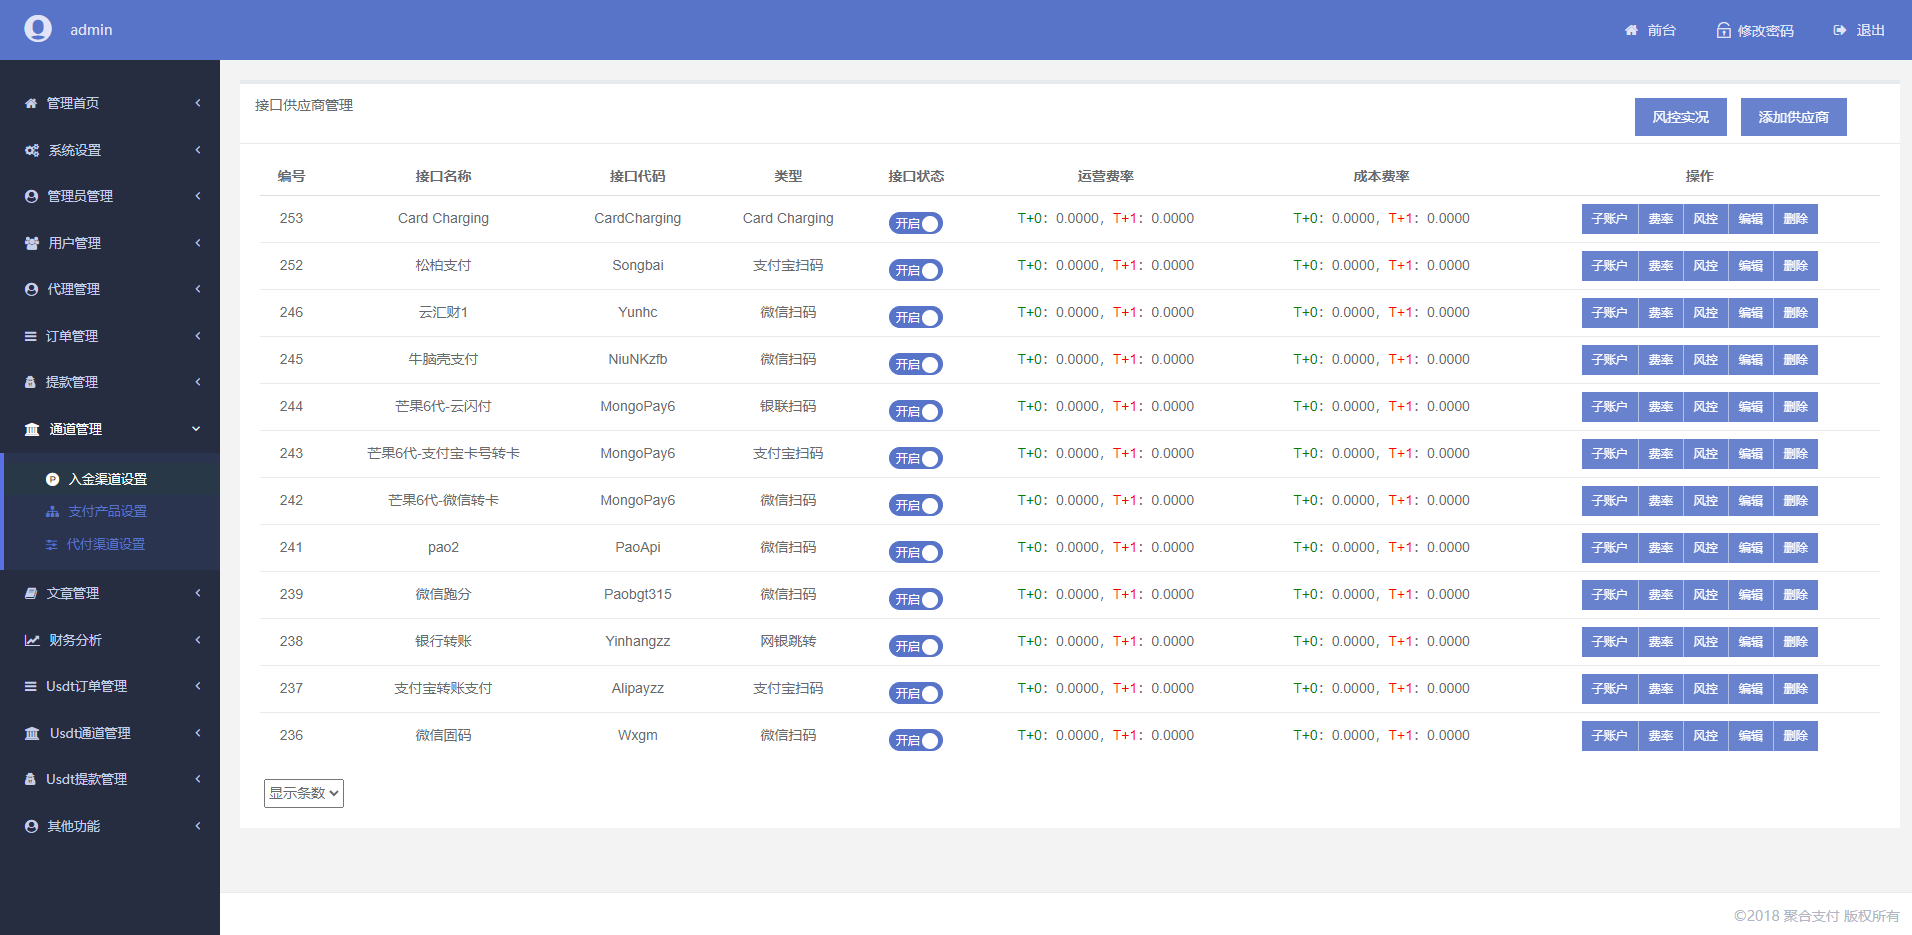Expand the Usdt通道管理 menu chevron
1912x935 pixels.
[x=198, y=733]
